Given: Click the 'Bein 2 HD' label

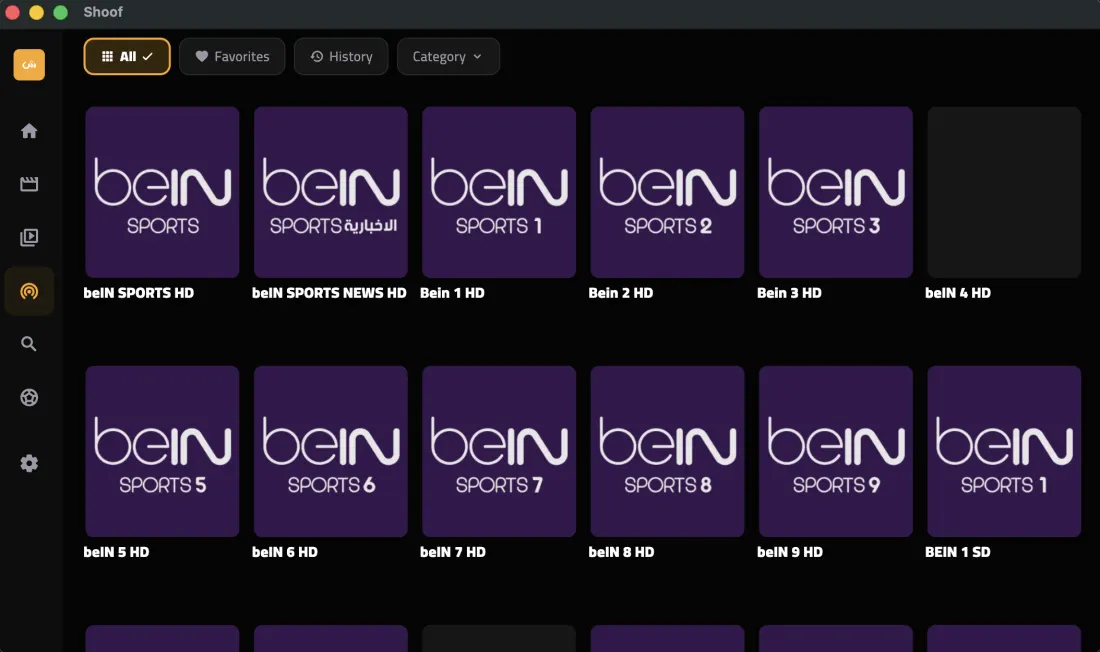Looking at the screenshot, I should pos(621,293).
